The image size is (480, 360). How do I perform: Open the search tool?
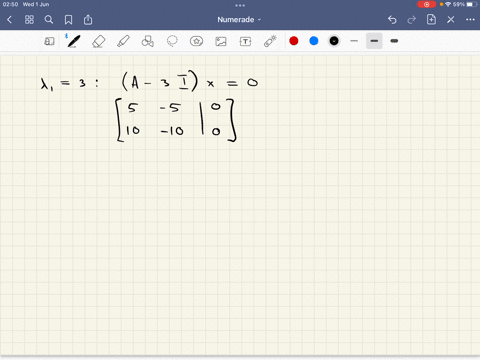pos(49,20)
